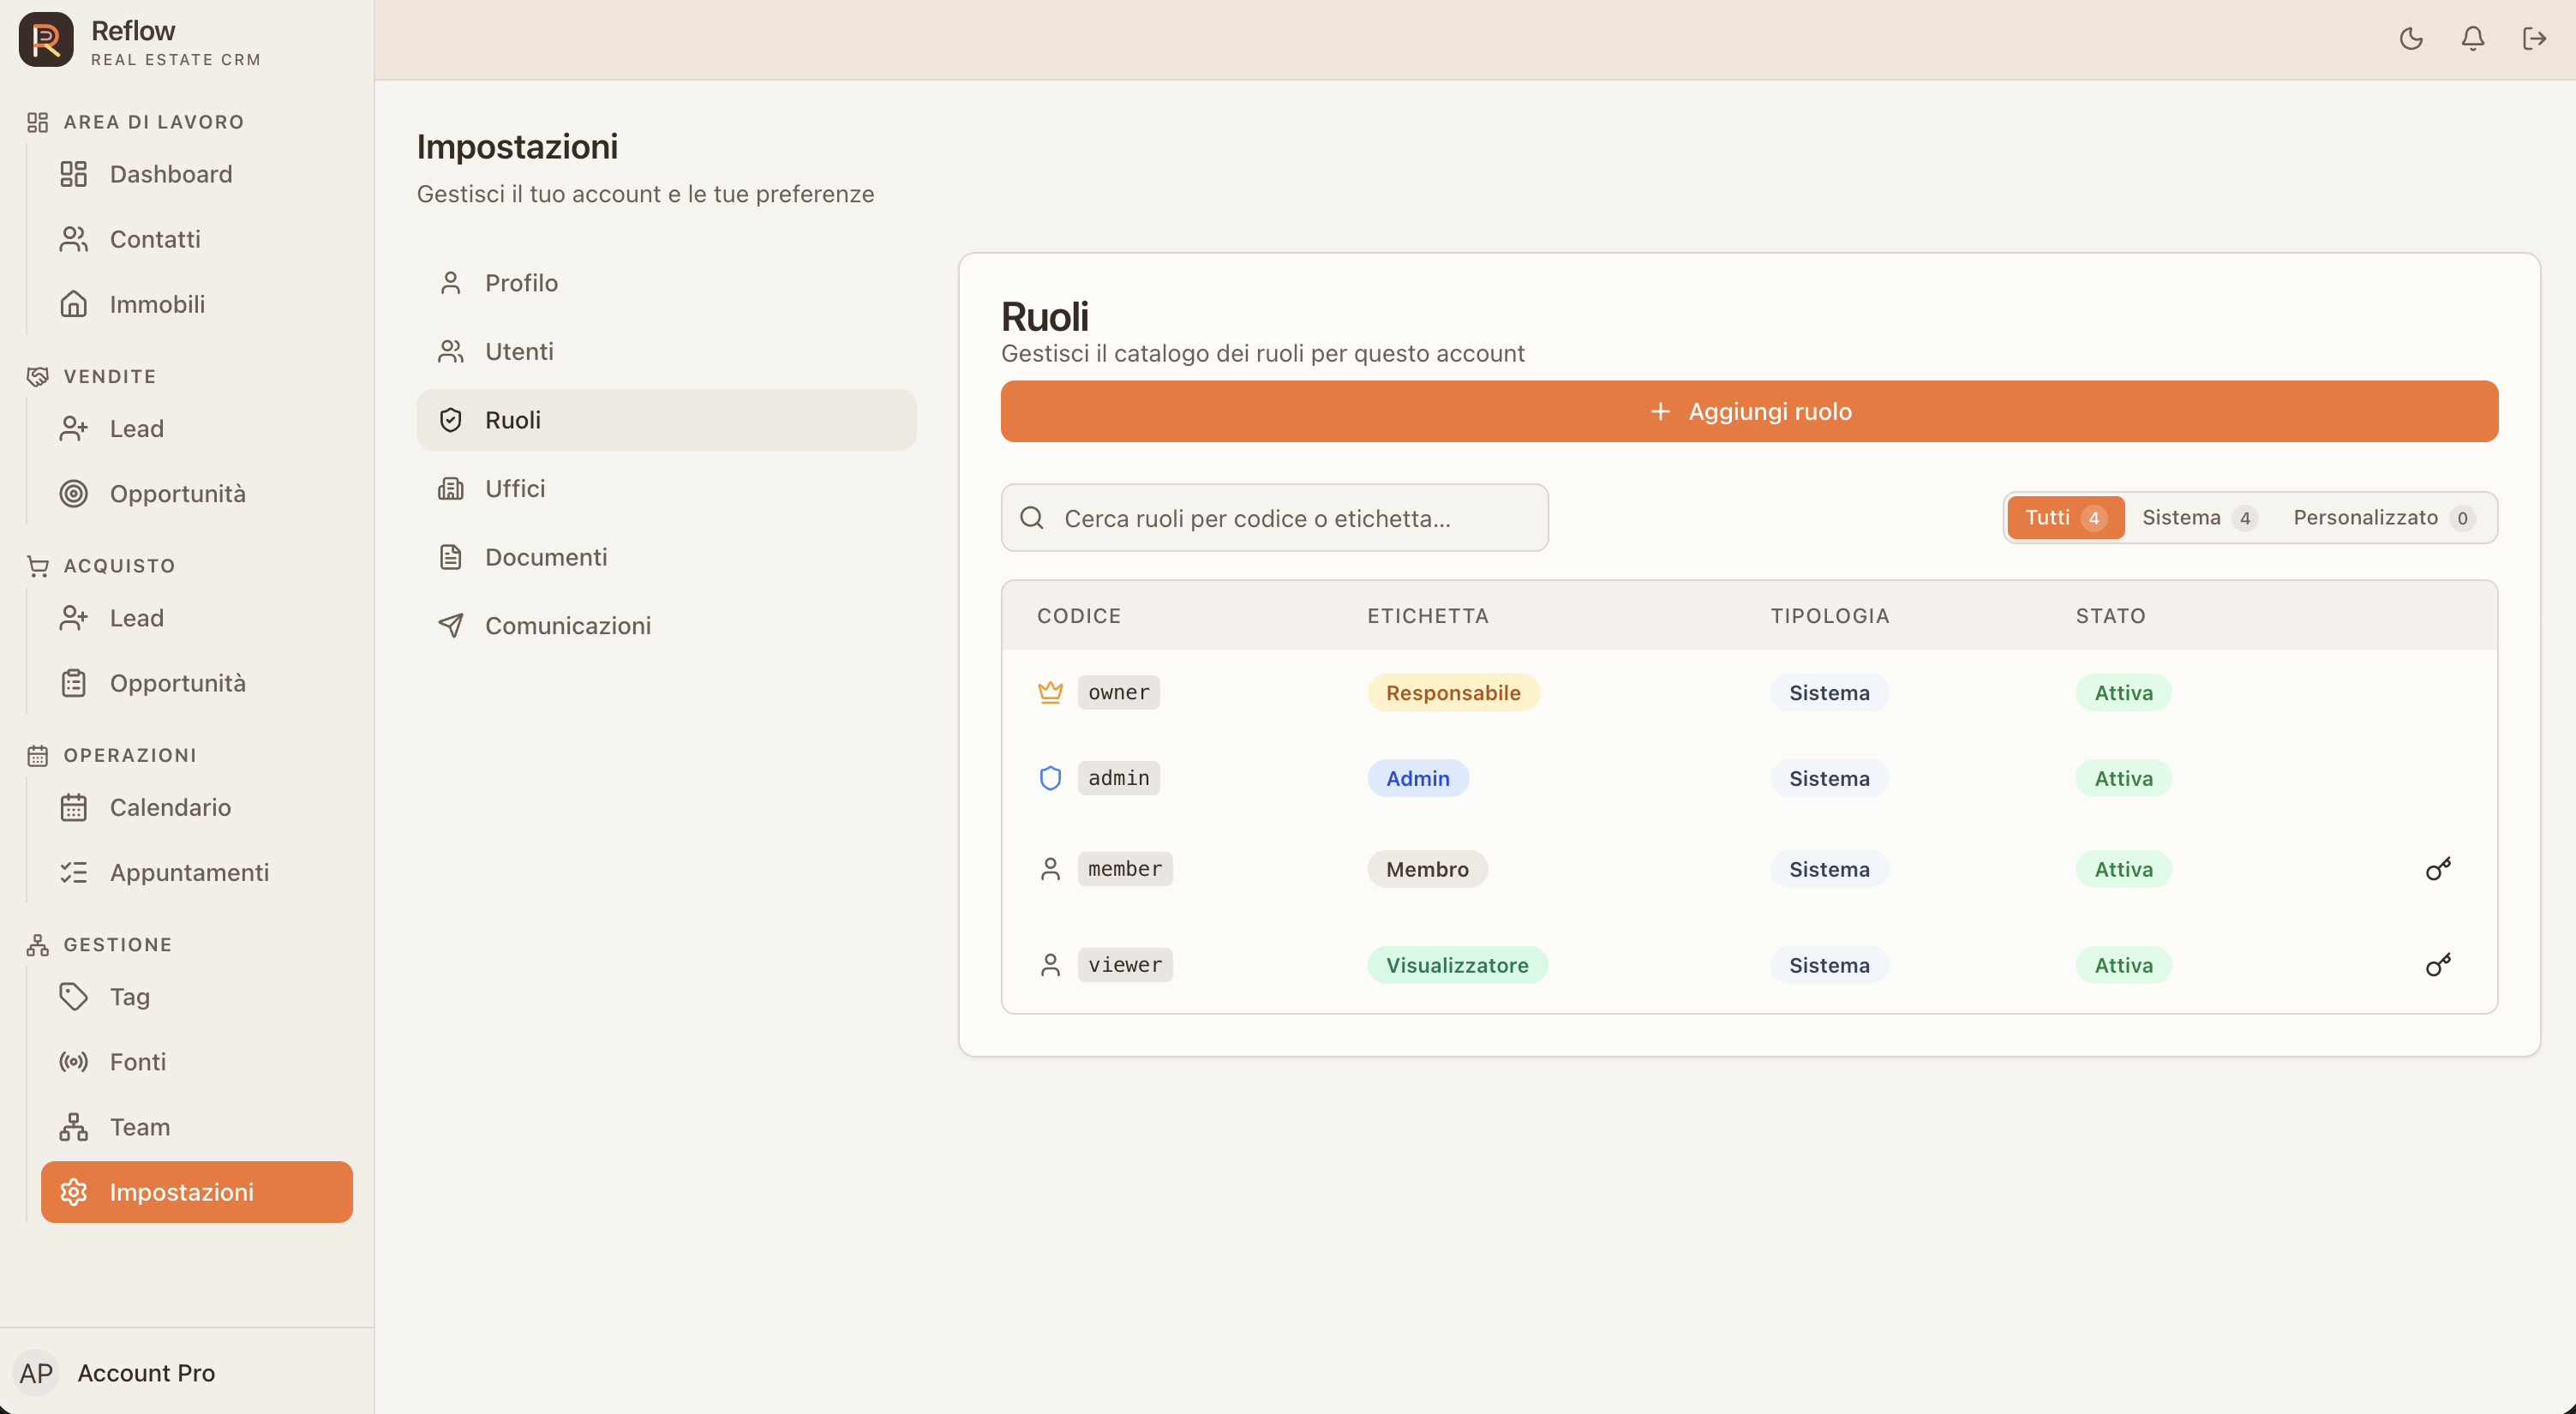
Task: Switch to Utenti settings
Action: (666, 351)
